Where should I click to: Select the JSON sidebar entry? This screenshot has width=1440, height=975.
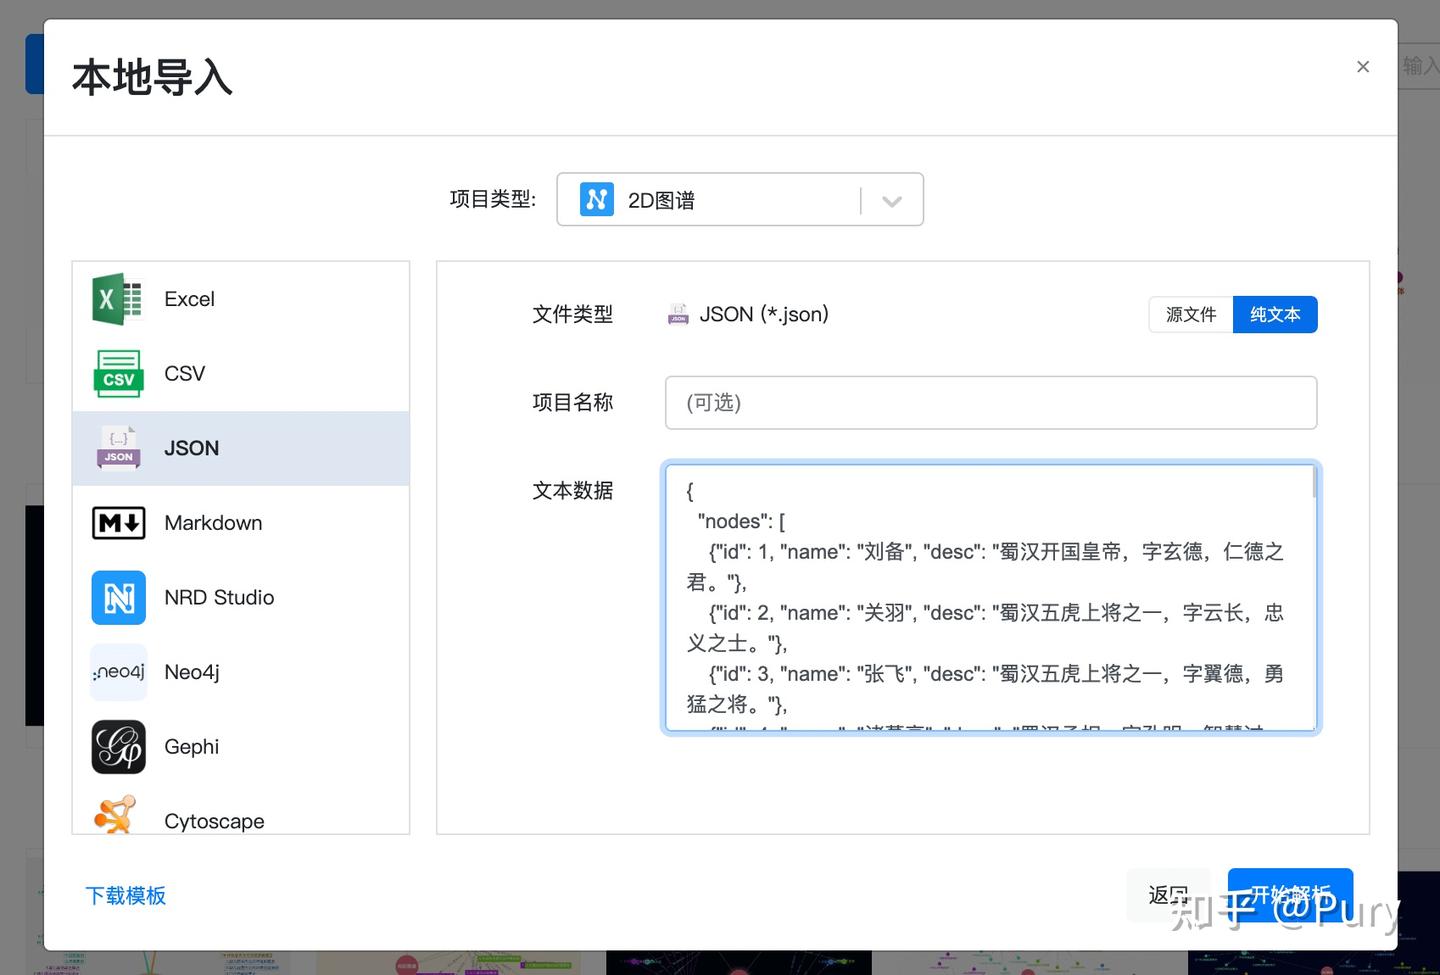pyautogui.click(x=191, y=447)
